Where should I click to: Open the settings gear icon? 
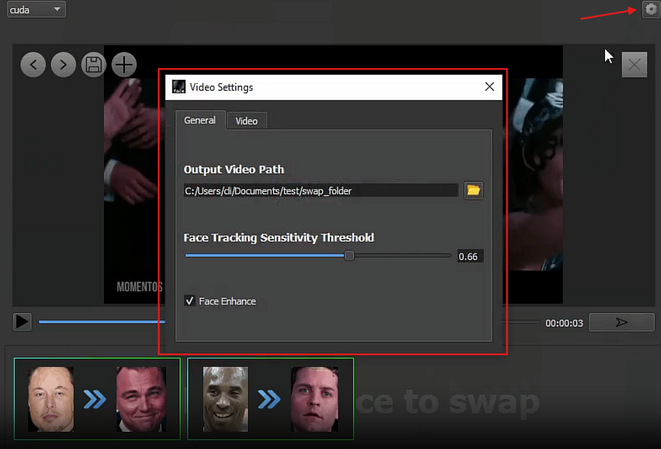(651, 9)
